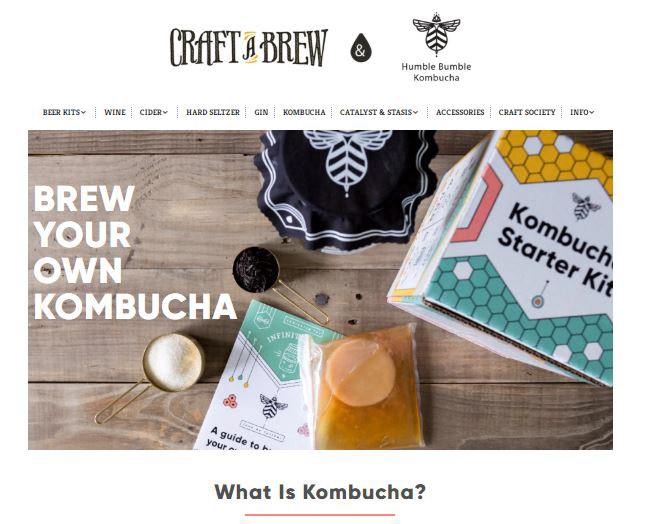The width and height of the screenshot is (652, 524).
Task: Go to the Hard Seltzer page
Action: tap(213, 112)
